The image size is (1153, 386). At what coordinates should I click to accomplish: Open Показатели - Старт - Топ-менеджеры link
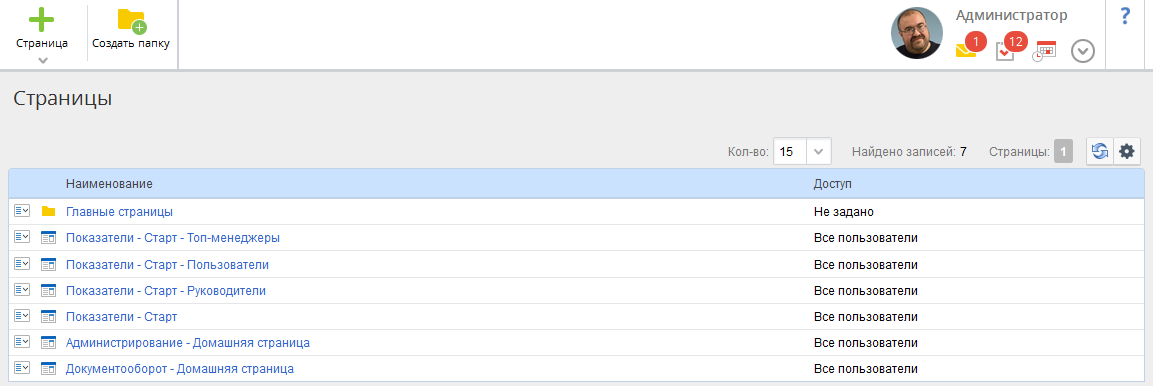coord(173,237)
